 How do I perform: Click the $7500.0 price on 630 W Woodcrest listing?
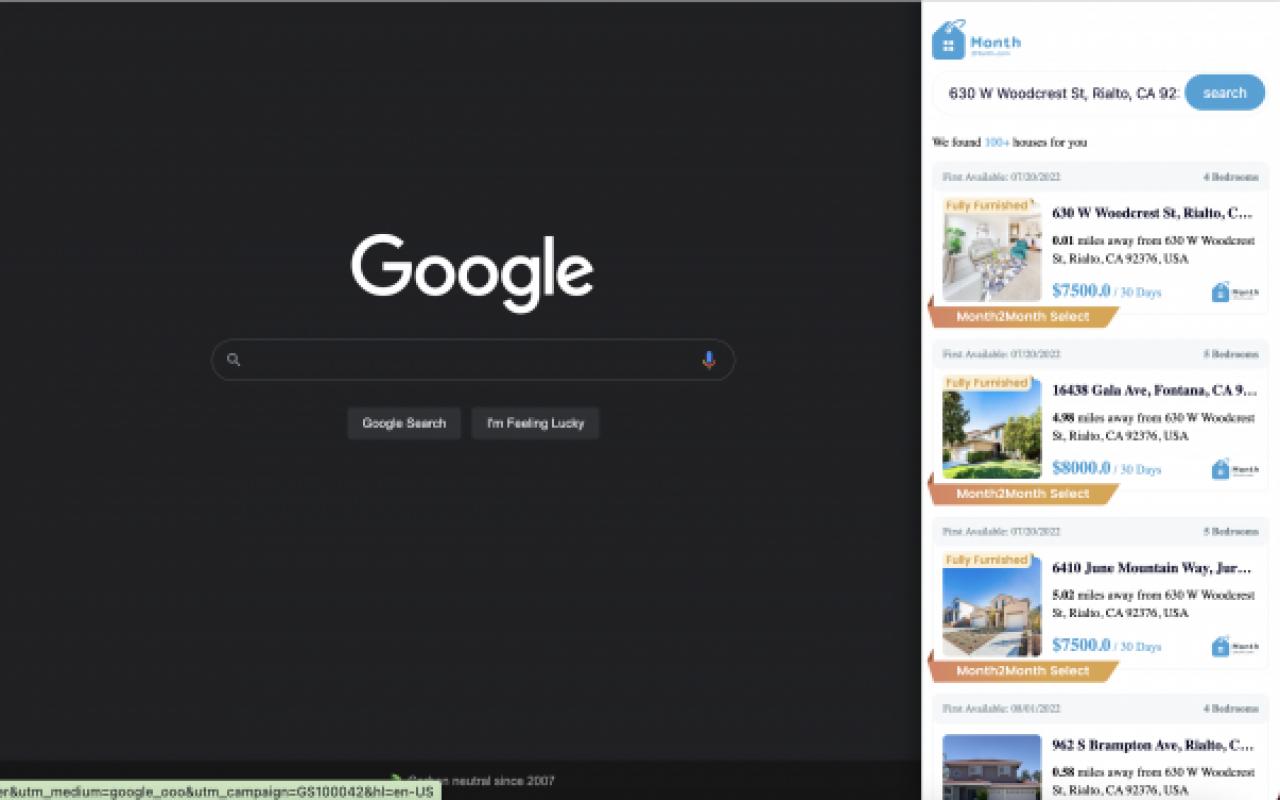coord(1081,291)
